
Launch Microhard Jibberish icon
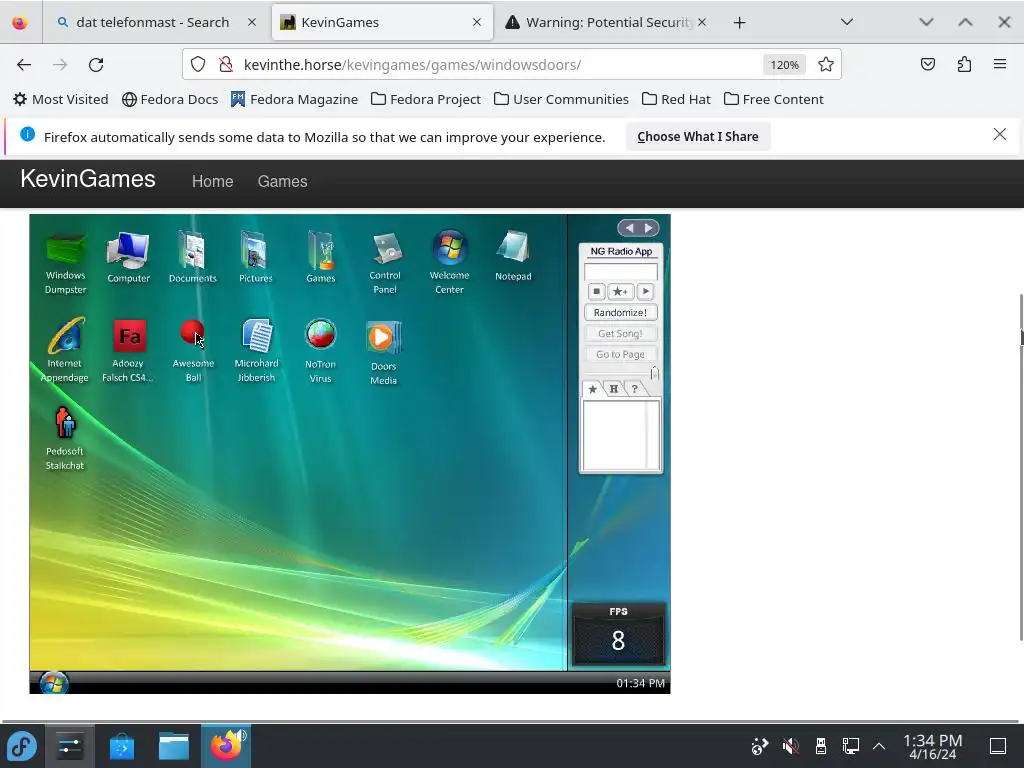257,350
